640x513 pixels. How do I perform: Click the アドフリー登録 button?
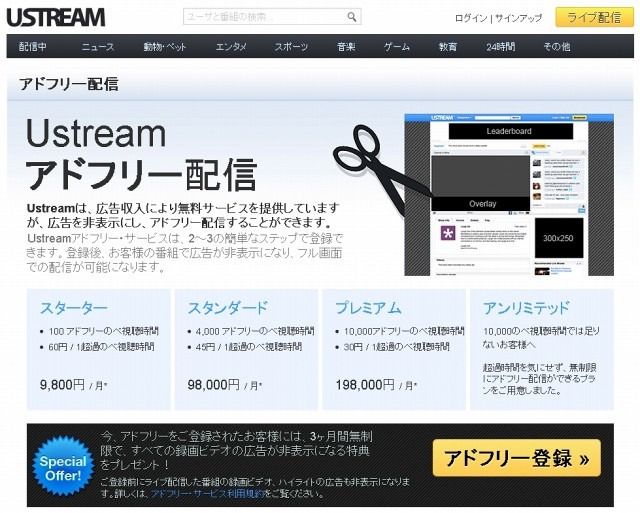[x=517, y=458]
